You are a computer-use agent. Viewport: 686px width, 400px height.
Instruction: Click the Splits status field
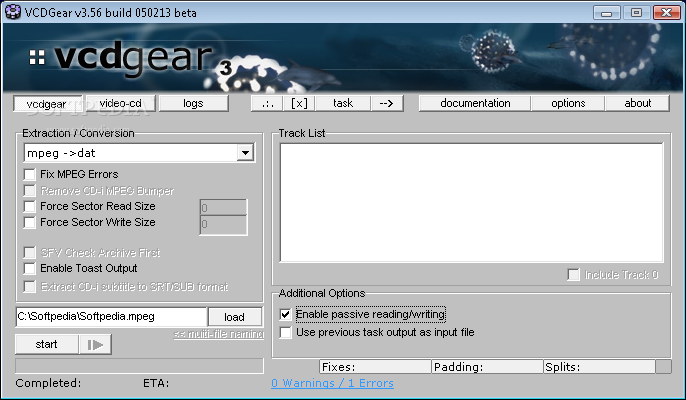click(599, 367)
